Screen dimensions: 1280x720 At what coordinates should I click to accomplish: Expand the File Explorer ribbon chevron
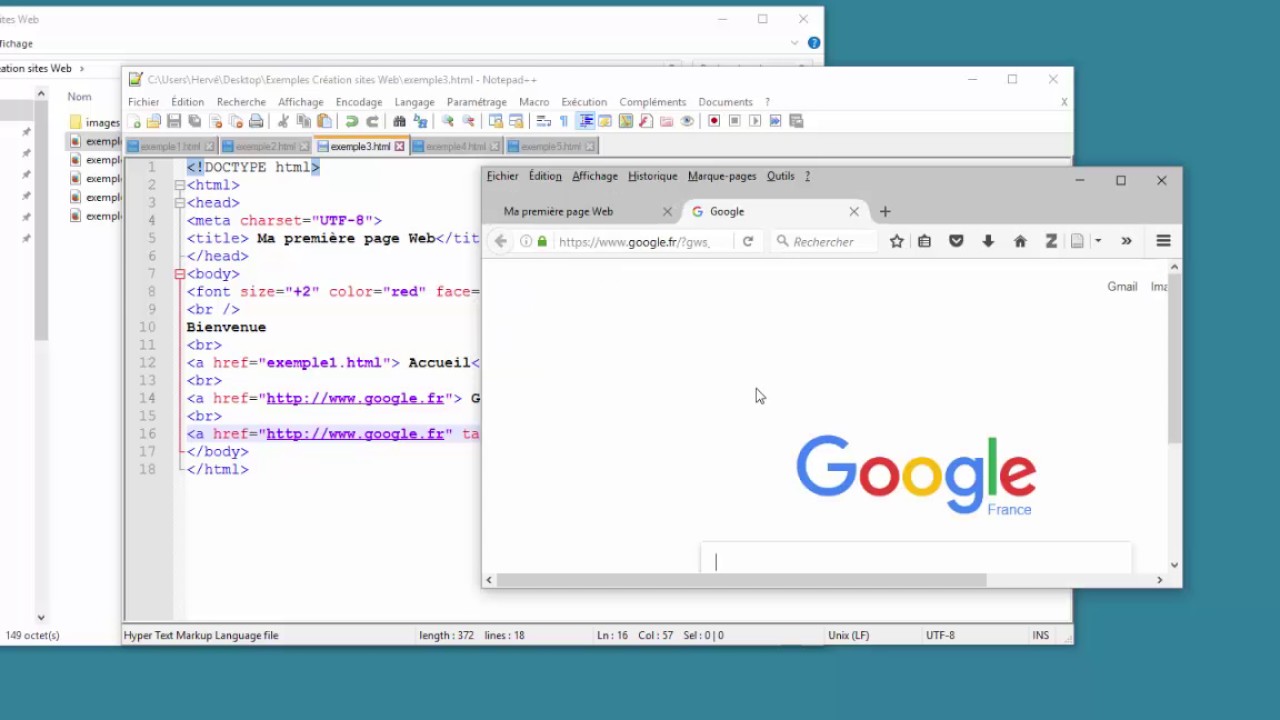click(x=795, y=43)
